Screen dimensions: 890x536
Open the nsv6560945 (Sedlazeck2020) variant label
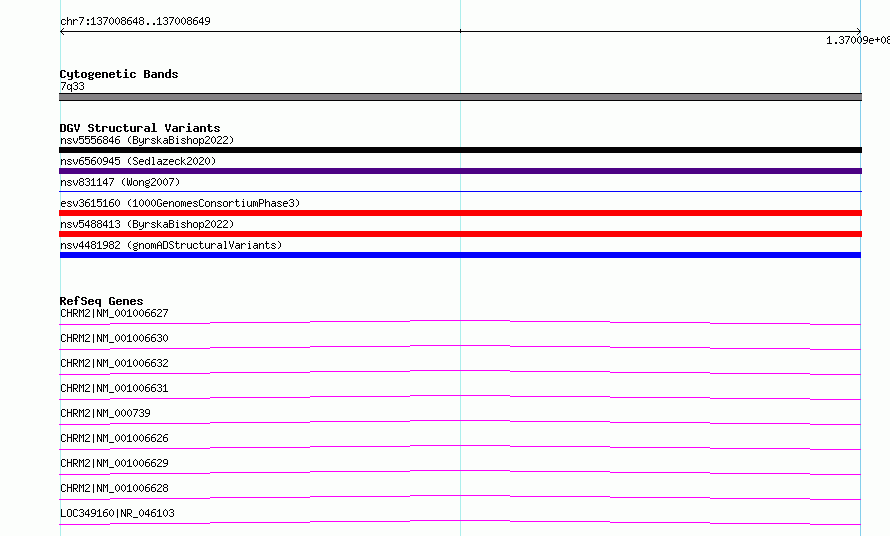(x=138, y=161)
